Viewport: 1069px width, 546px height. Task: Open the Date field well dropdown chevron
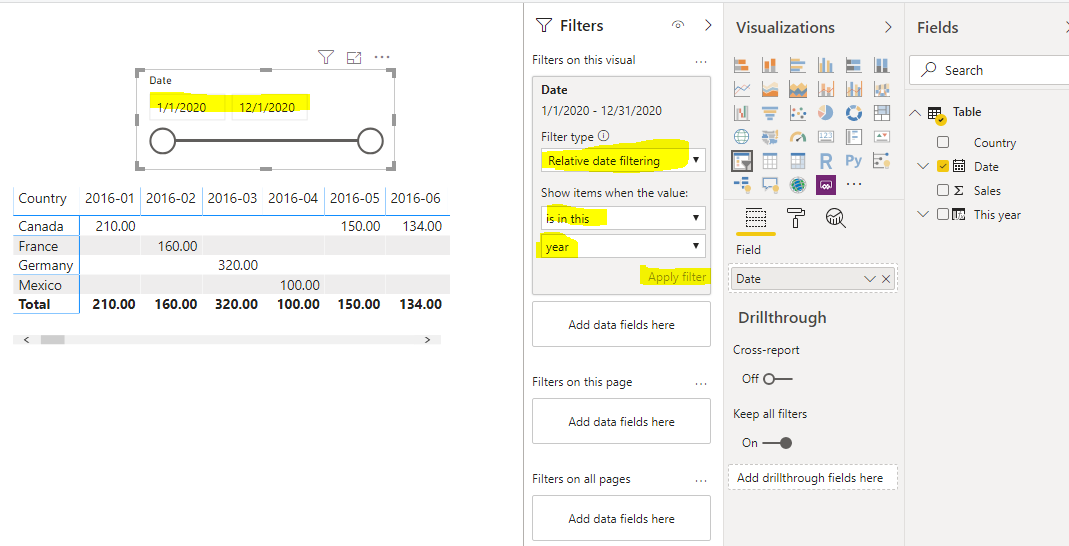pyautogui.click(x=869, y=279)
